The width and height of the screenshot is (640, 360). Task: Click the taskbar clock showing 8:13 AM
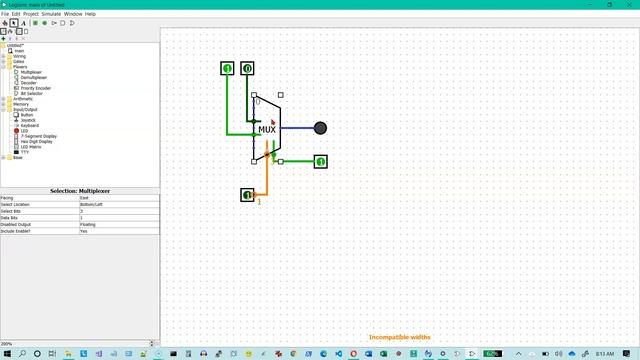pos(605,353)
